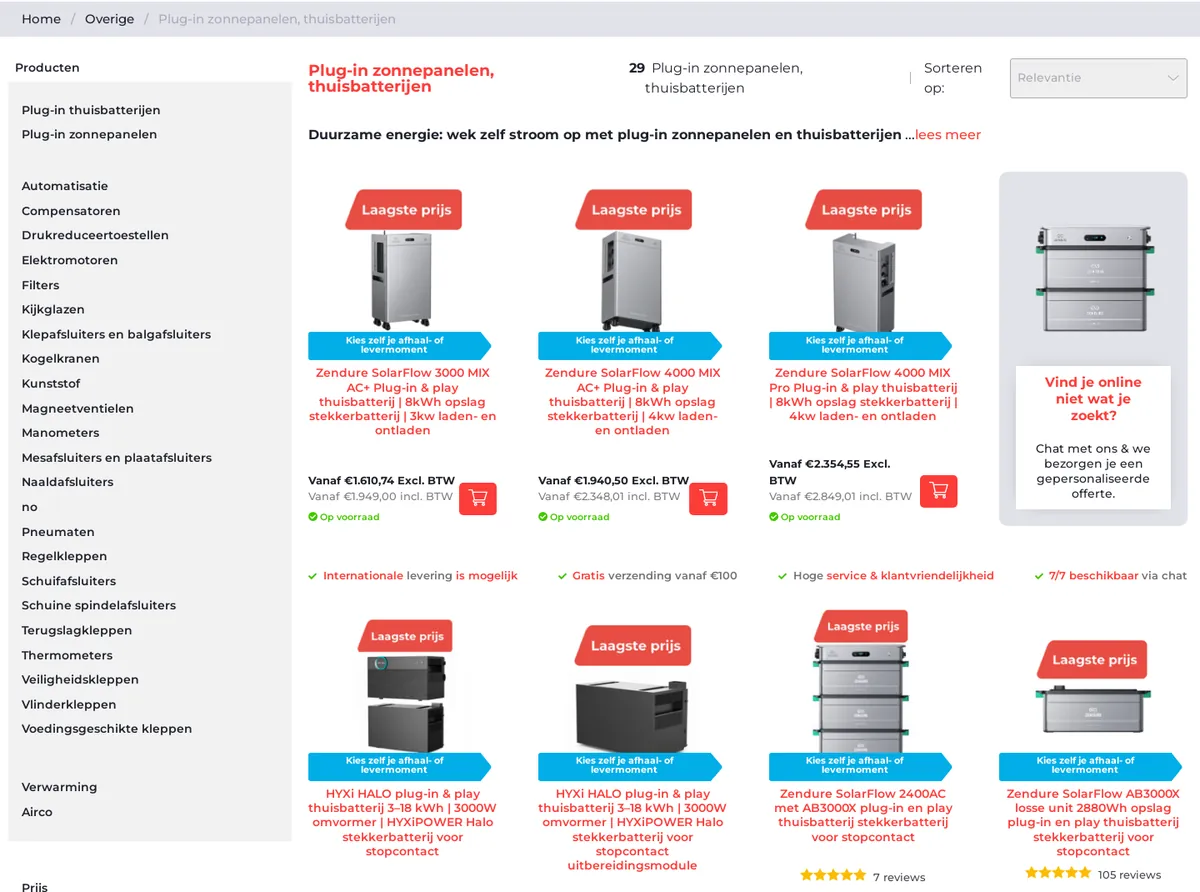
Task: Open Zendure SolarFlow 4000 MIX AC+ product title
Action: point(633,401)
